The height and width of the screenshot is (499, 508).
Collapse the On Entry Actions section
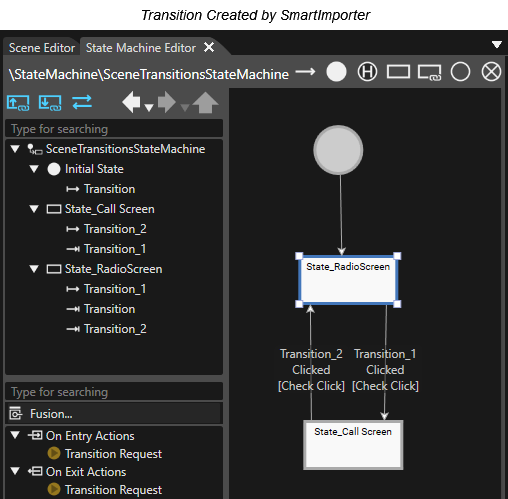pos(15,435)
